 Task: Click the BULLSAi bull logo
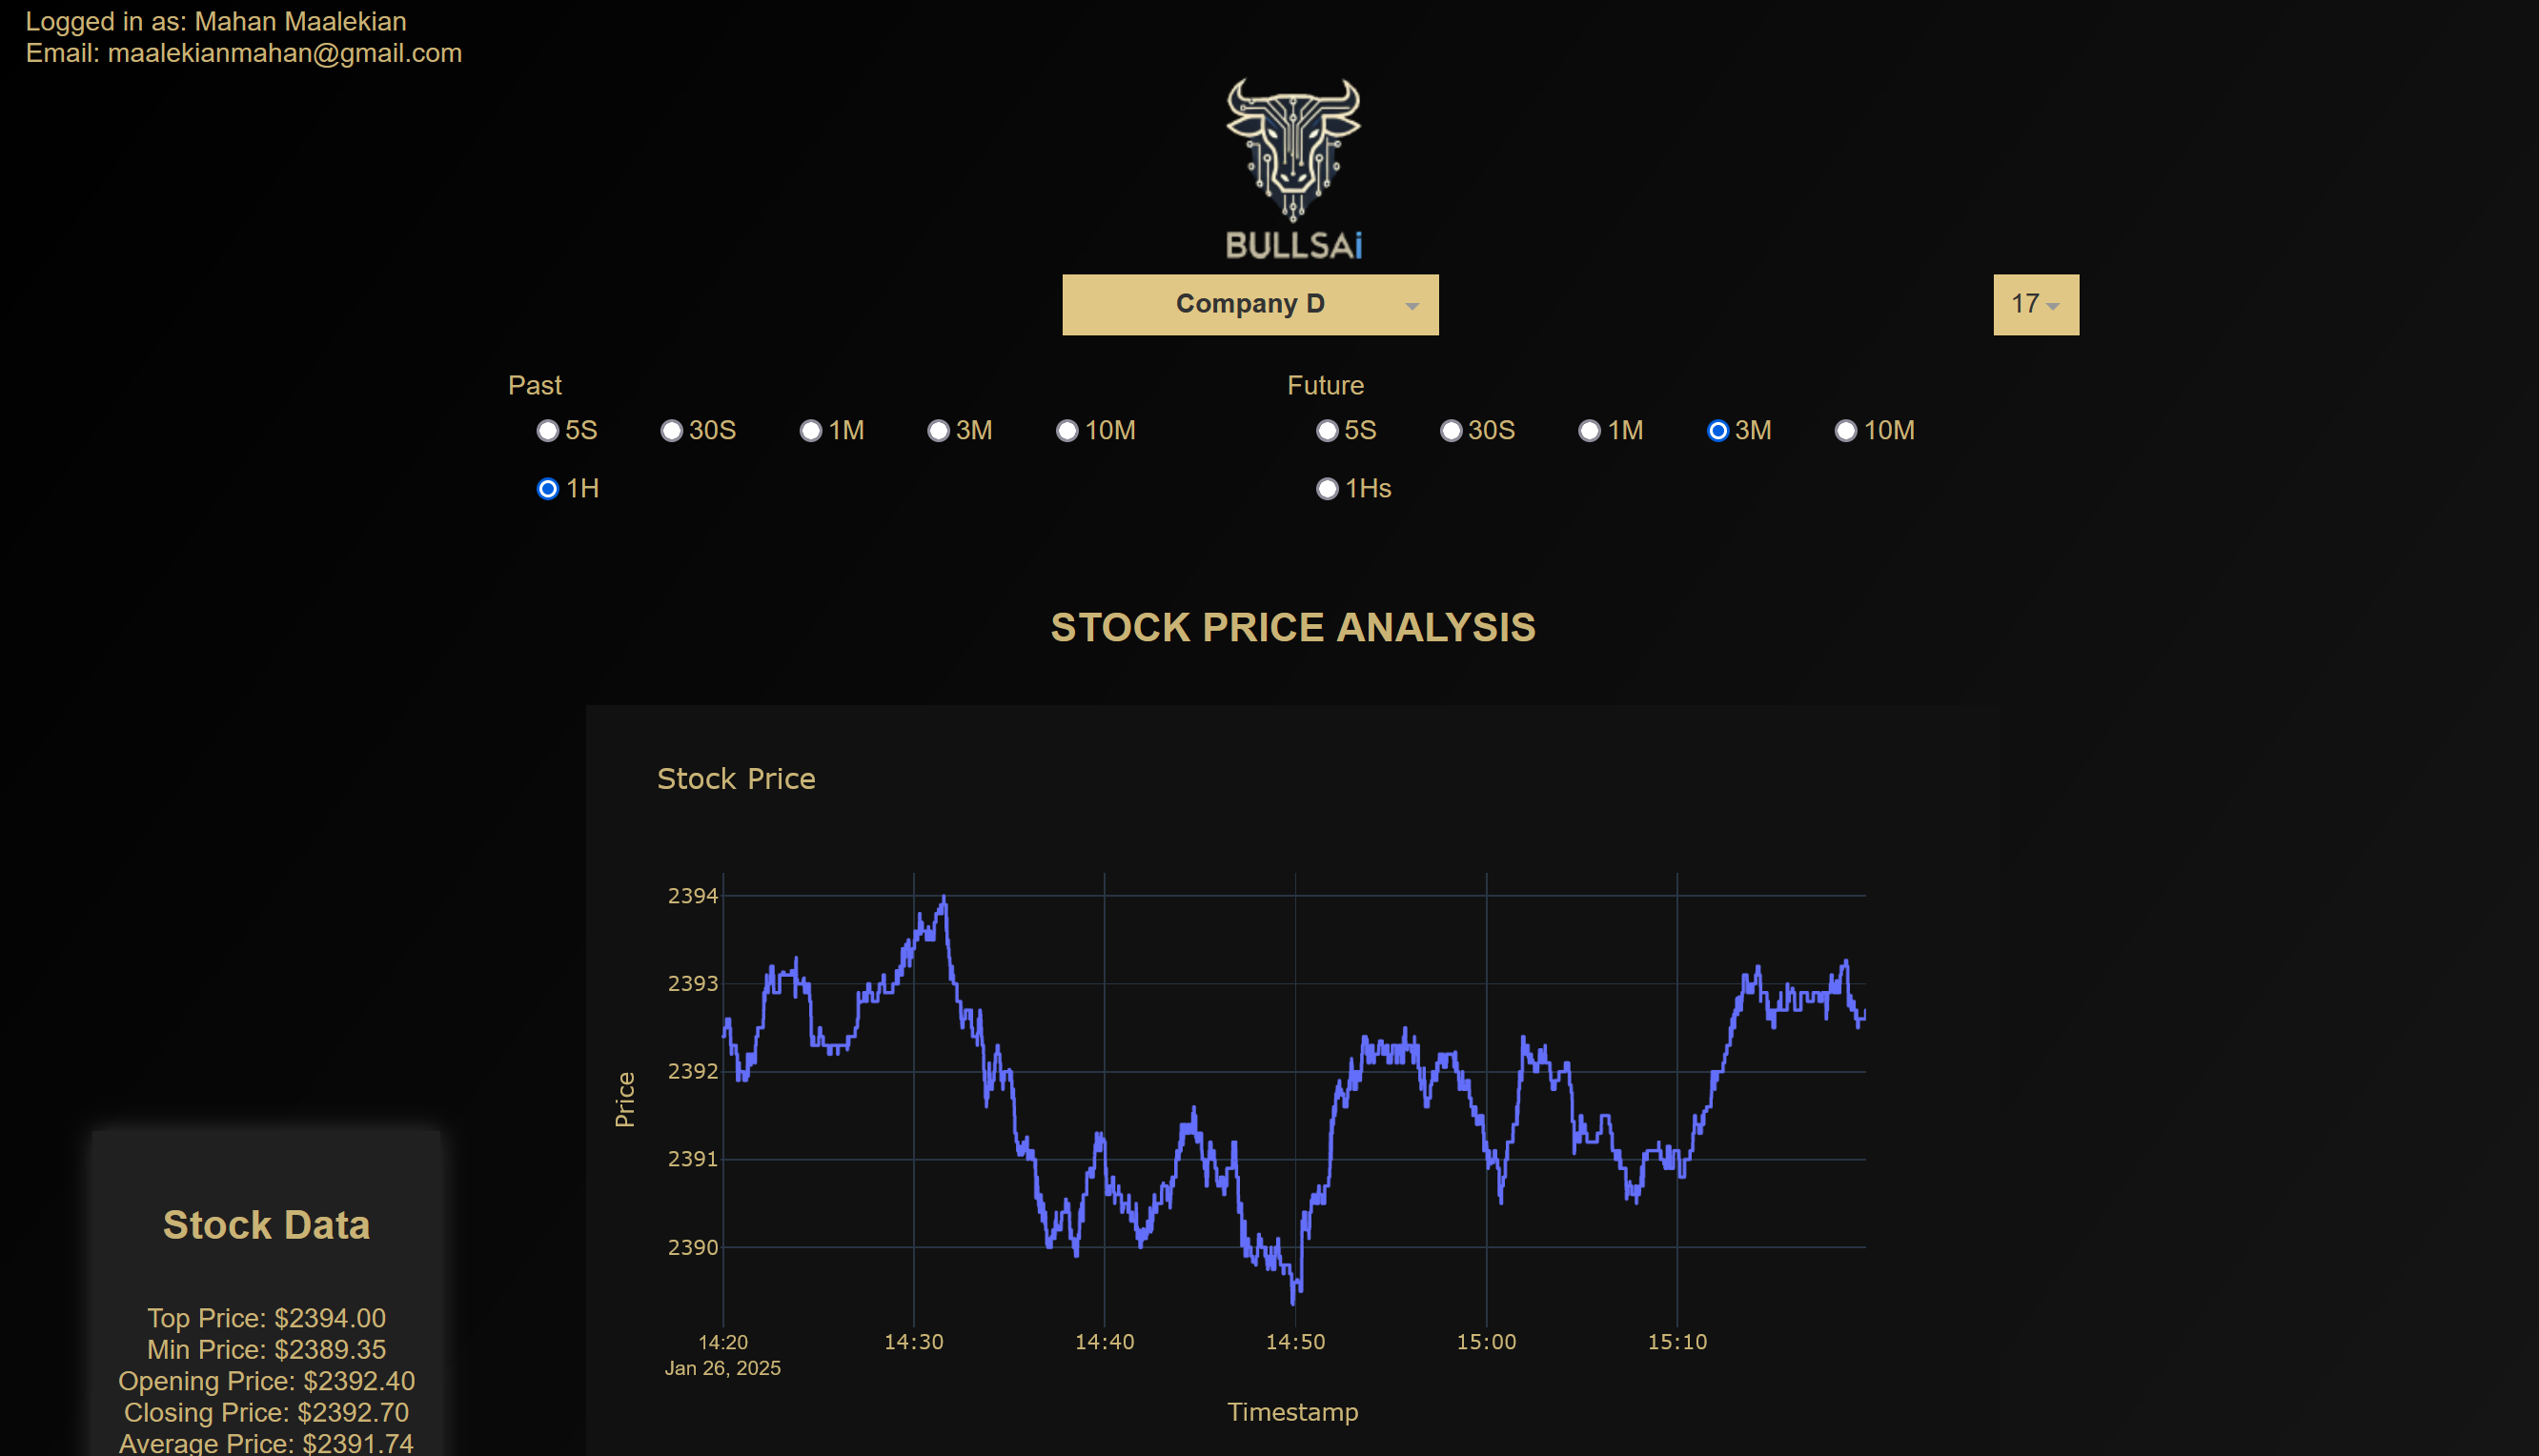tap(1293, 168)
